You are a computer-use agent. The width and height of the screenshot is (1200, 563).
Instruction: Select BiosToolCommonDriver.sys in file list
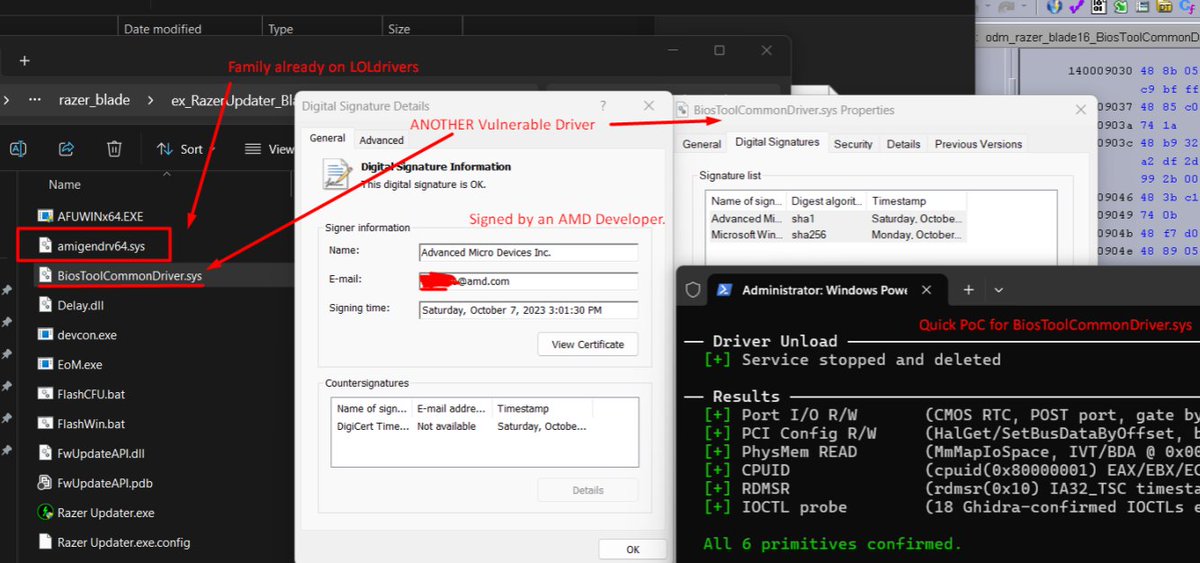point(129,274)
